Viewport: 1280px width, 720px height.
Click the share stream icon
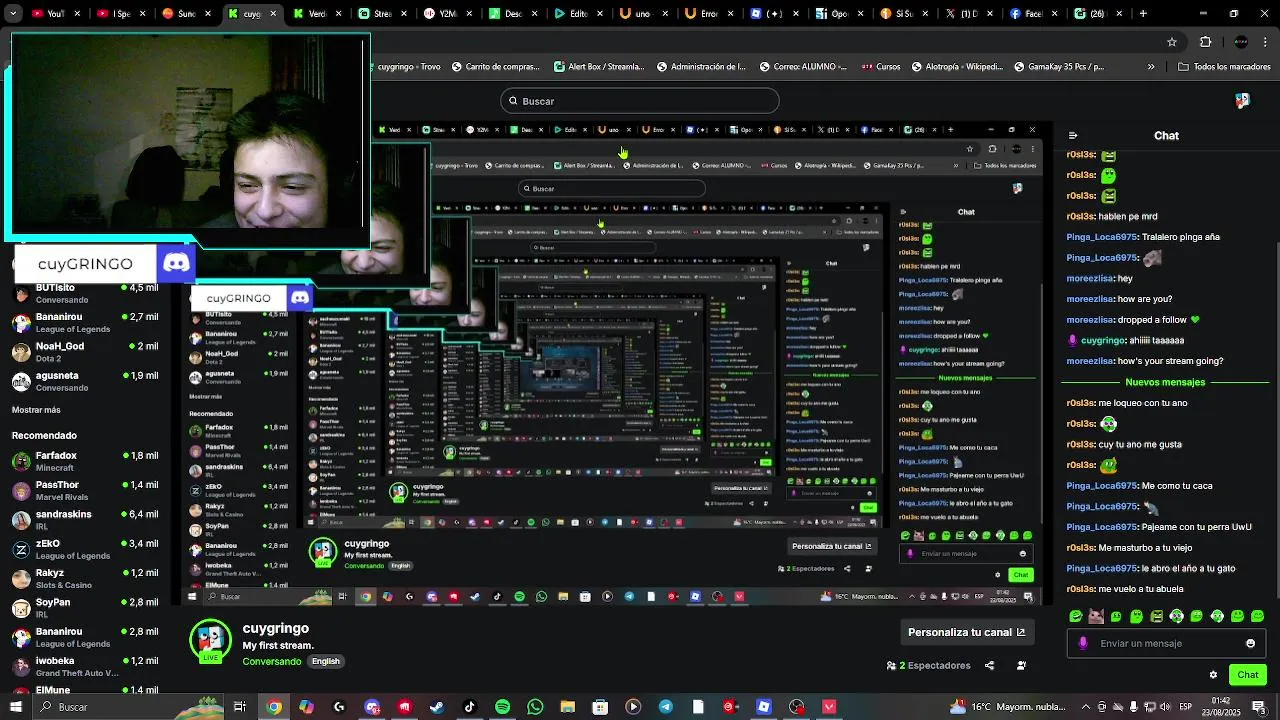coord(989,665)
